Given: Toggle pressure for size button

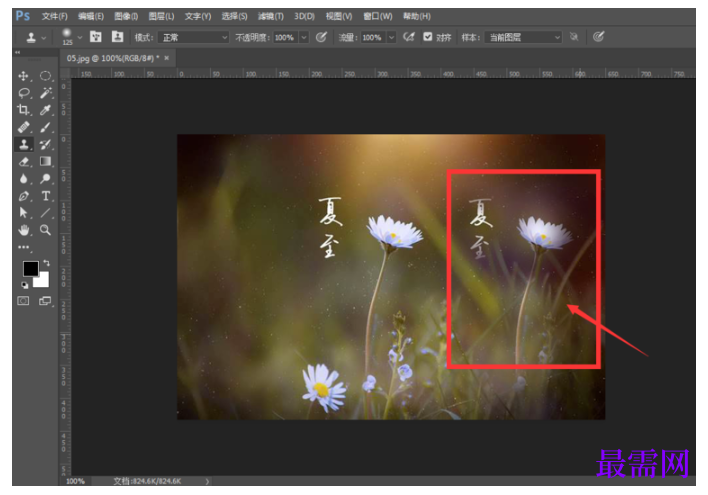Looking at the screenshot, I should coord(598,37).
